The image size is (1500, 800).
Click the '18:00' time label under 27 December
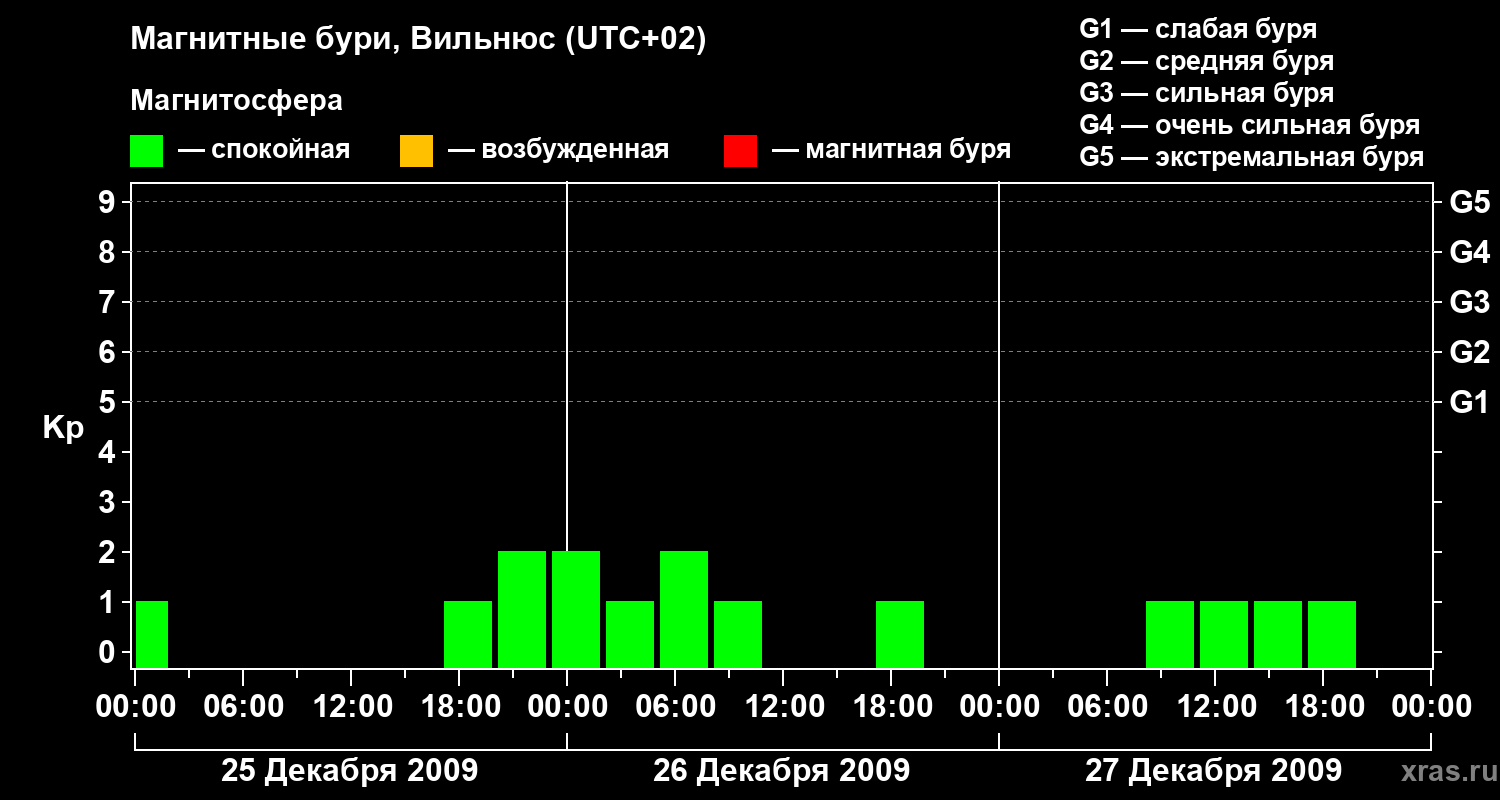click(1323, 706)
